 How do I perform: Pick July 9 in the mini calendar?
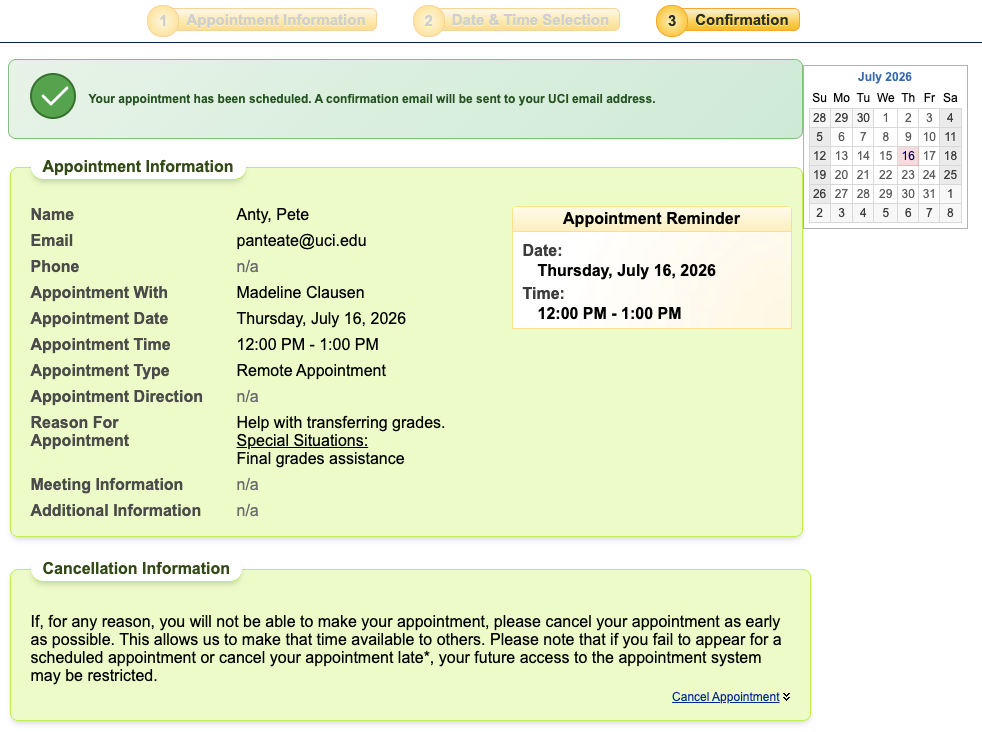(x=908, y=137)
